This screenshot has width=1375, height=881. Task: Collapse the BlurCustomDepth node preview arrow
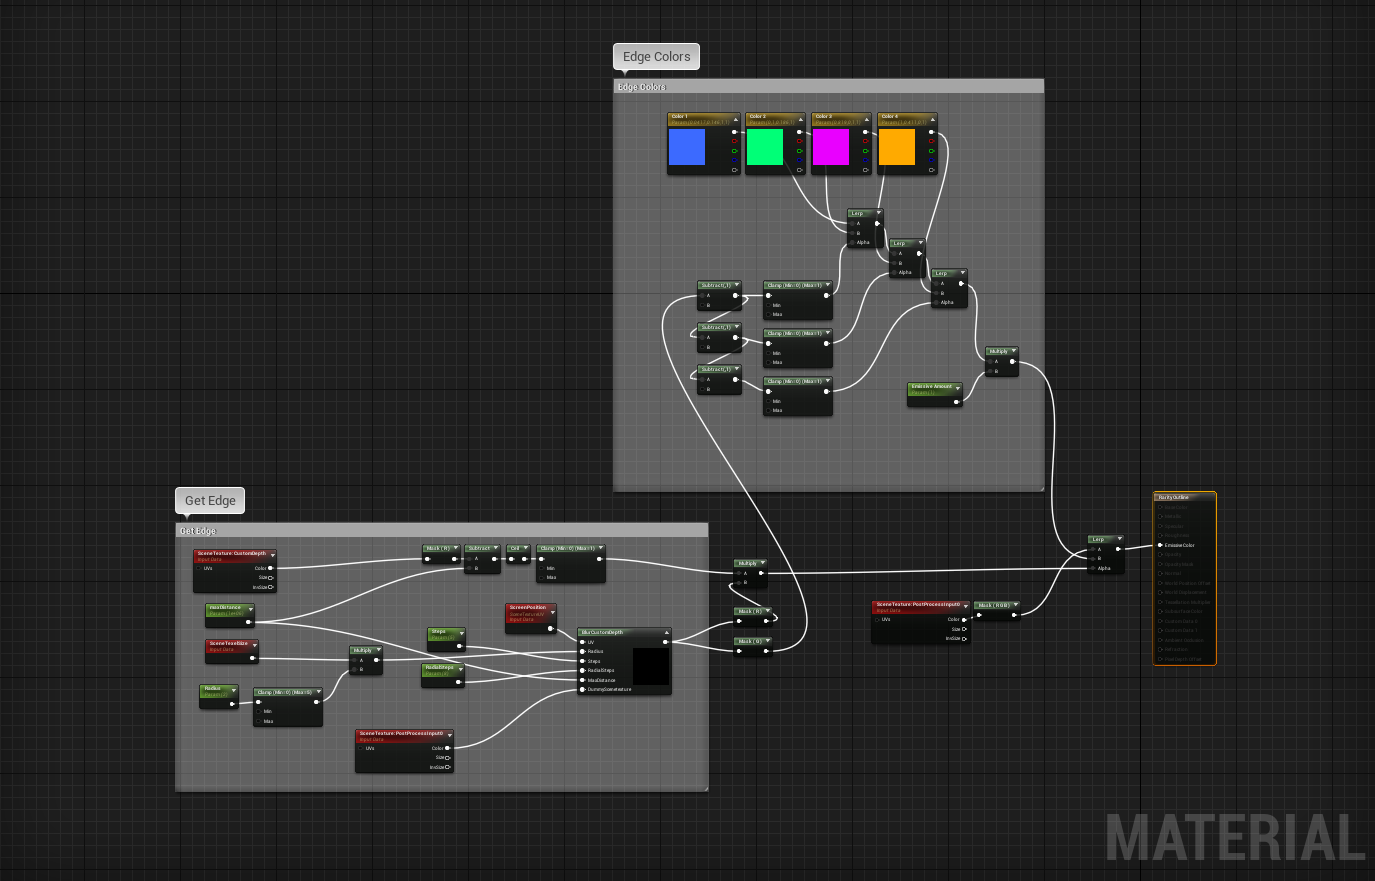point(667,632)
